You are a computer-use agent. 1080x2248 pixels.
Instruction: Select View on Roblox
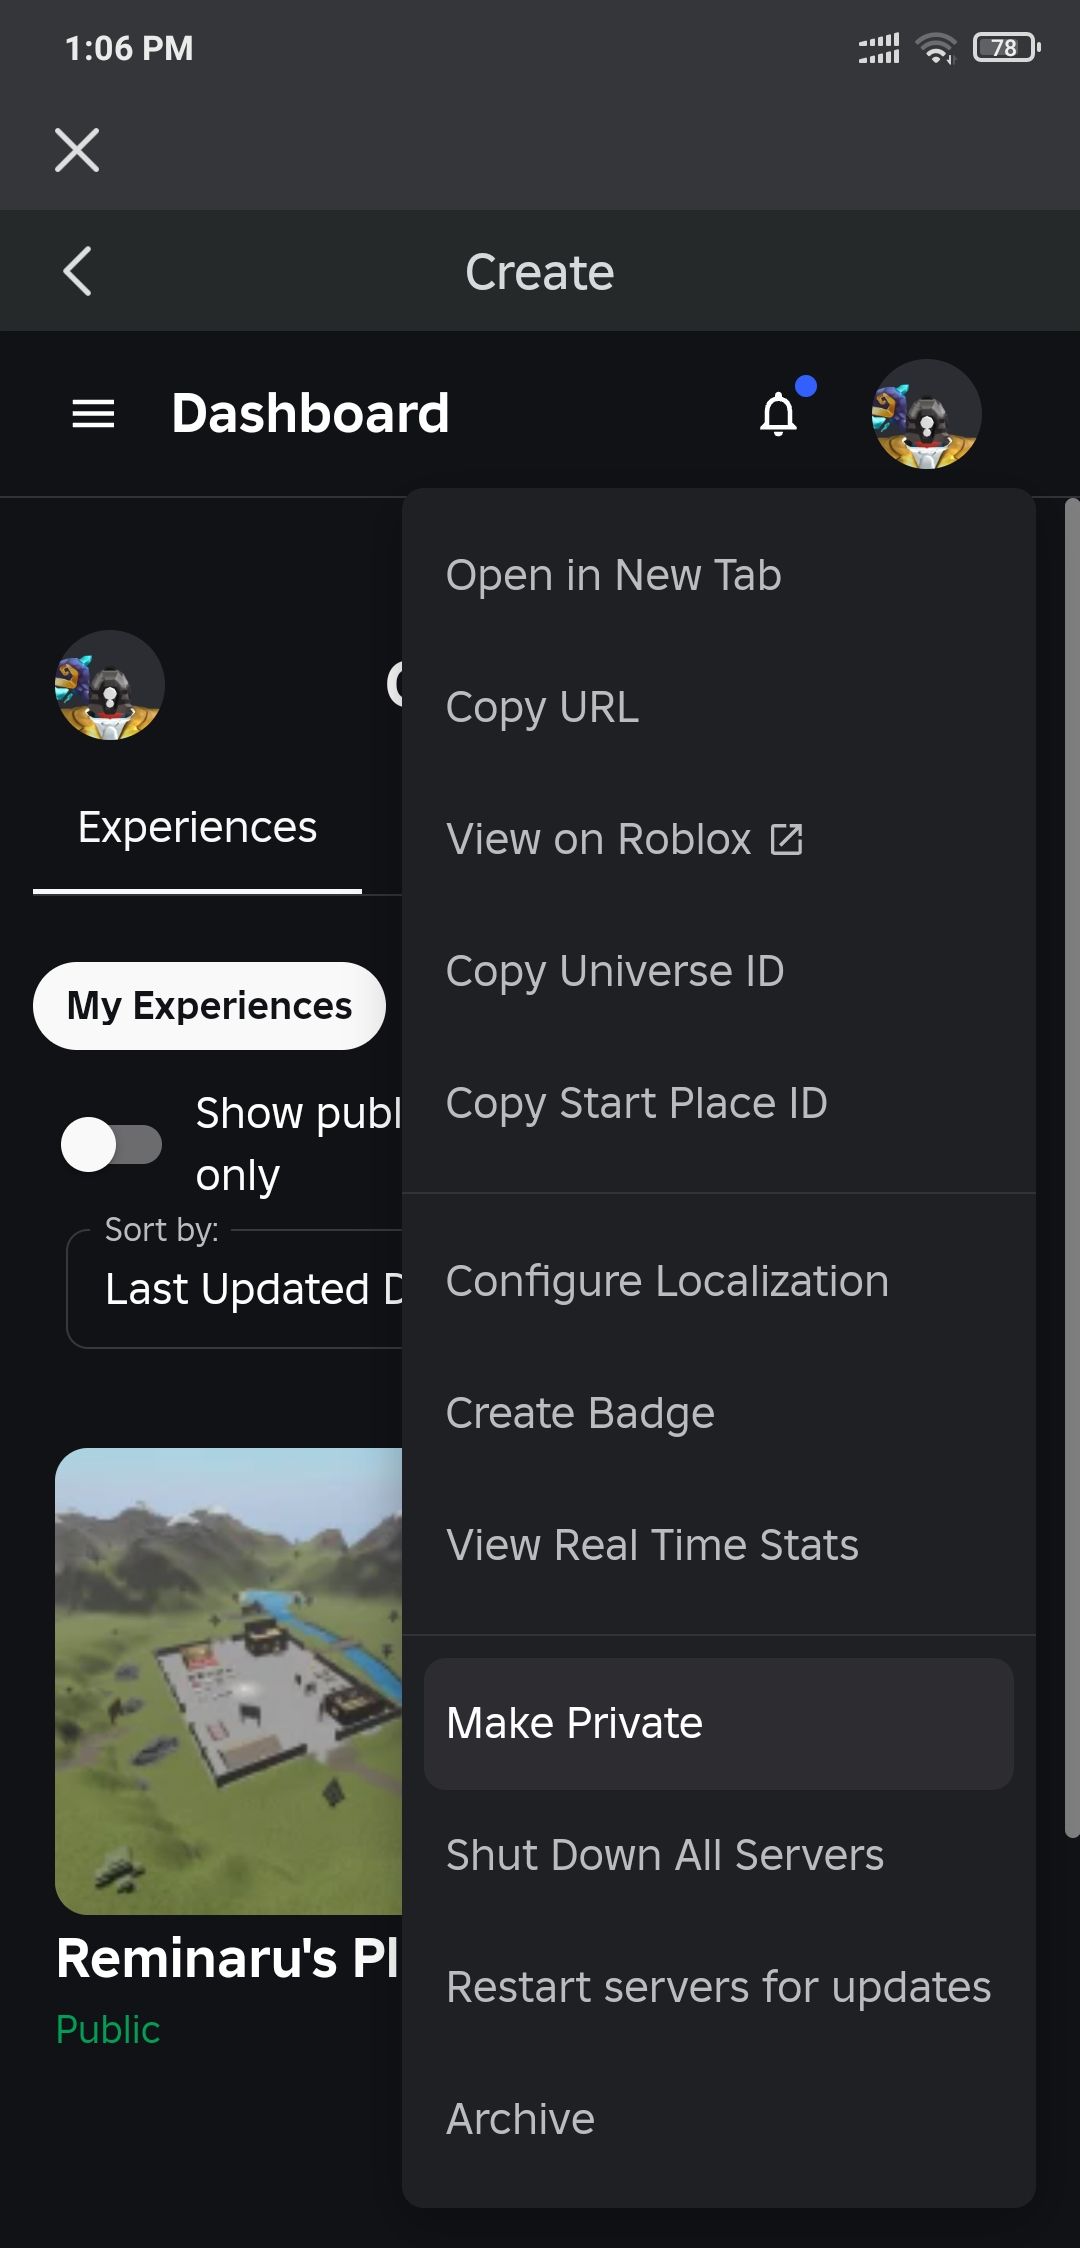[718, 839]
